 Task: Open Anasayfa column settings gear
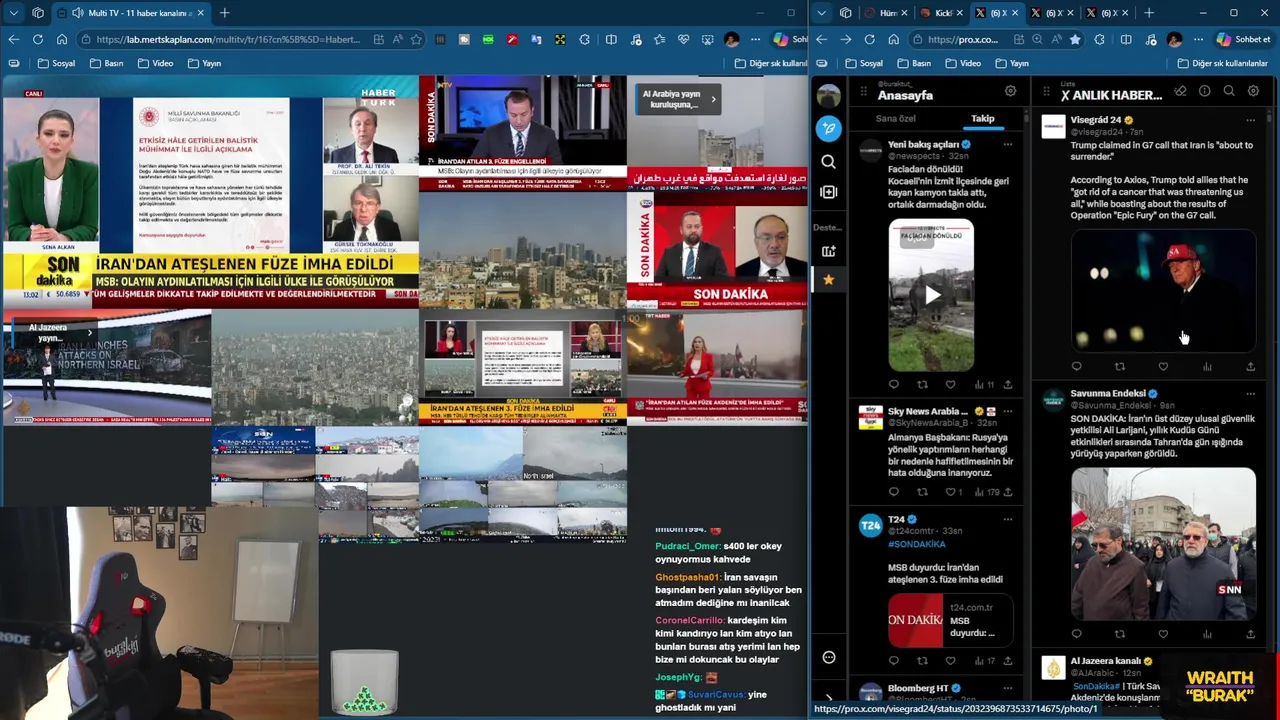coord(1010,91)
